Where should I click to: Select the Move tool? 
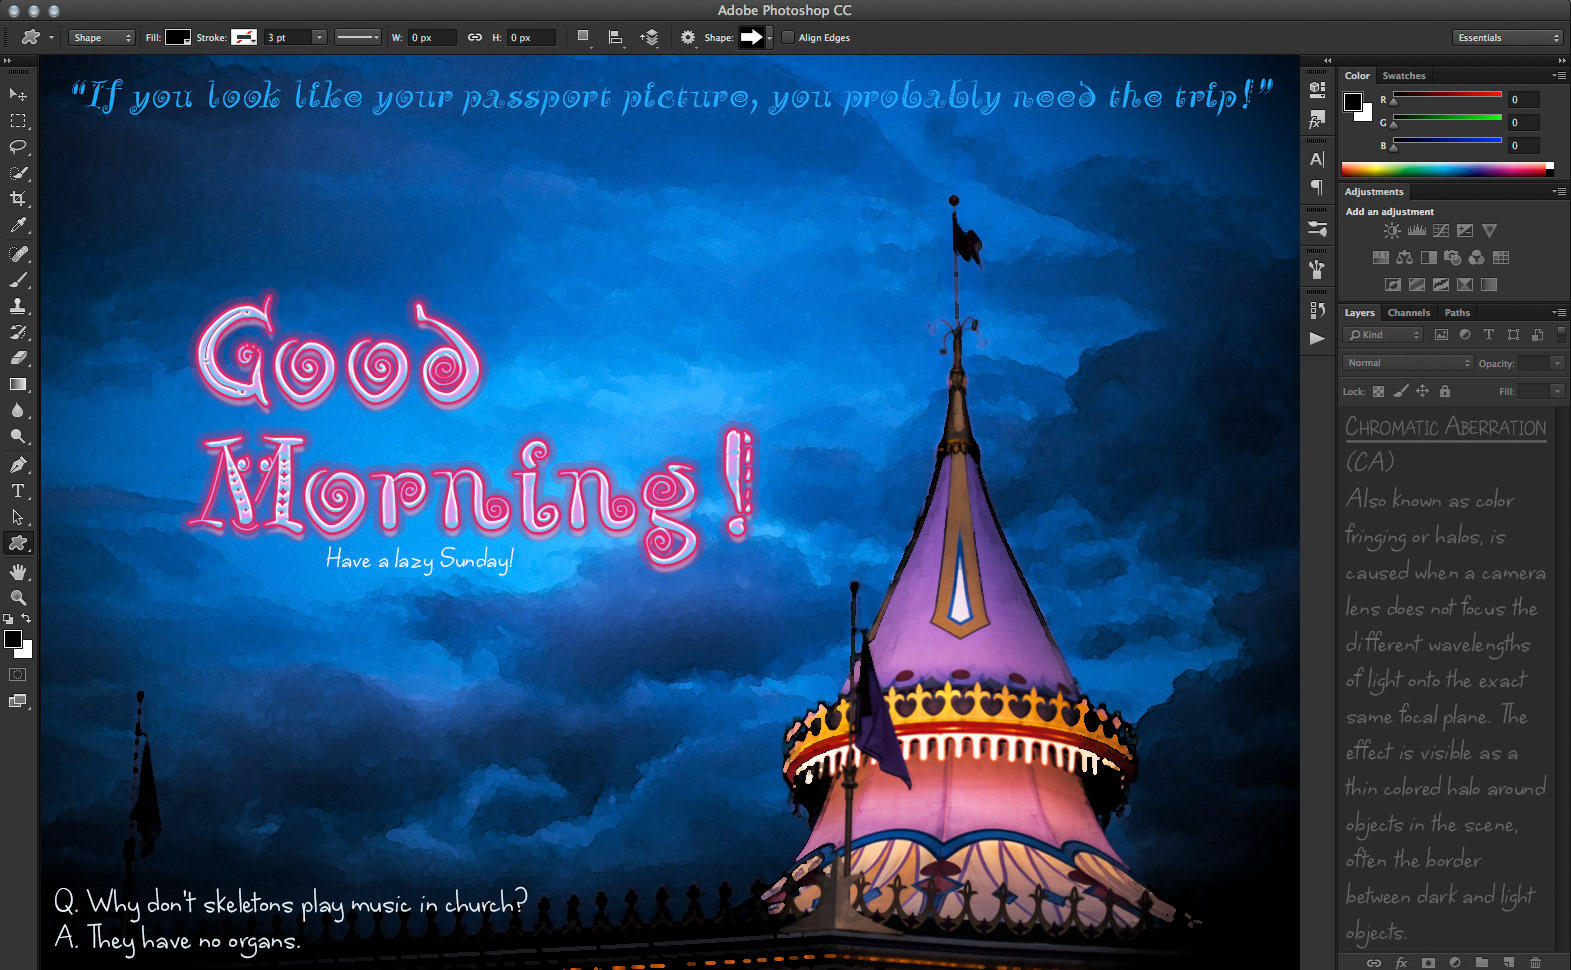pyautogui.click(x=18, y=94)
